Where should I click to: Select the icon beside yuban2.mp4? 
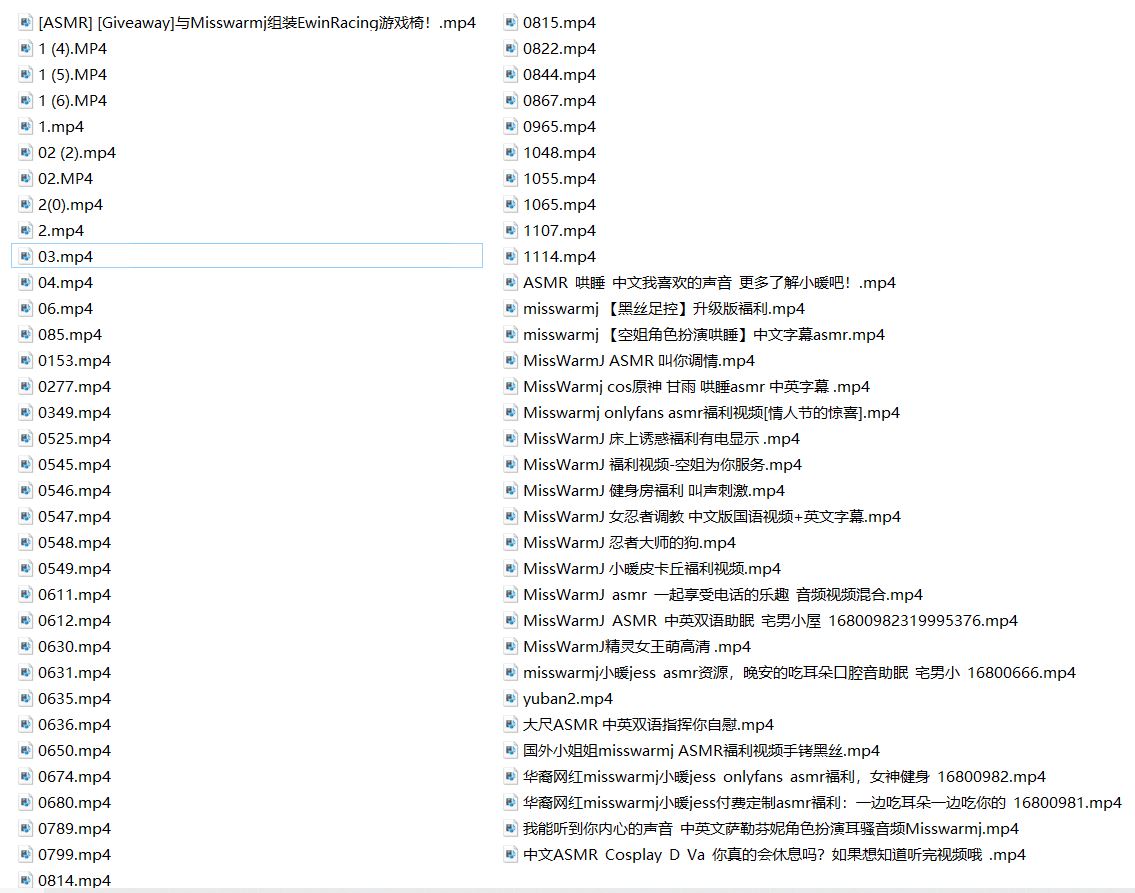tap(510, 698)
